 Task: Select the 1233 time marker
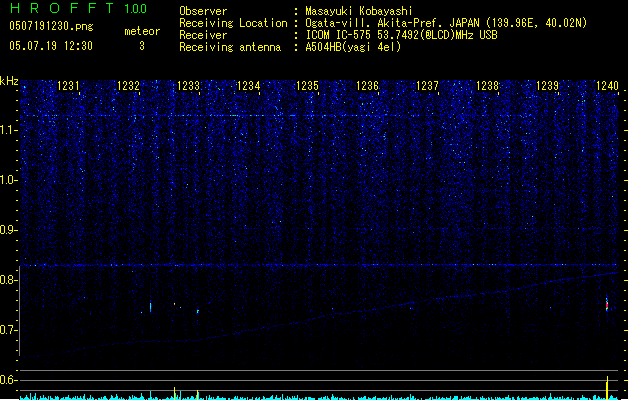[x=188, y=87]
